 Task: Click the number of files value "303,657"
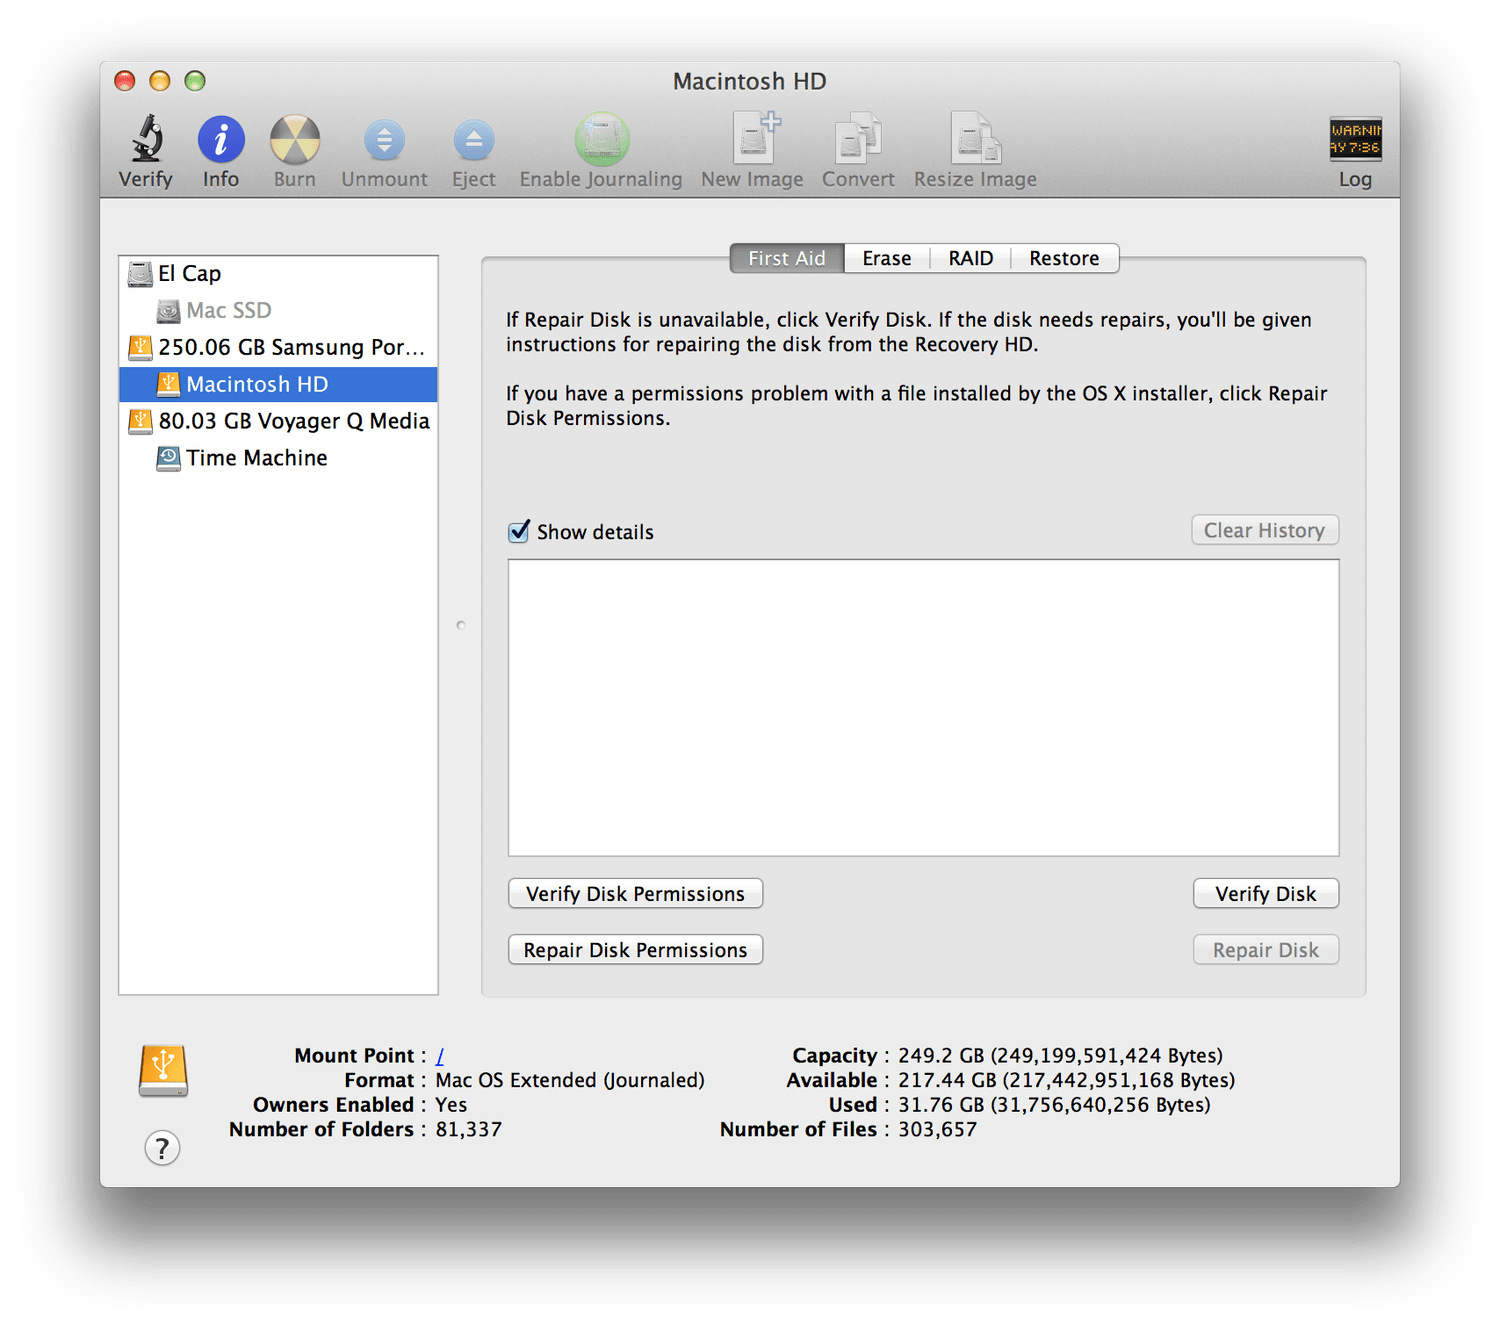tap(938, 1130)
